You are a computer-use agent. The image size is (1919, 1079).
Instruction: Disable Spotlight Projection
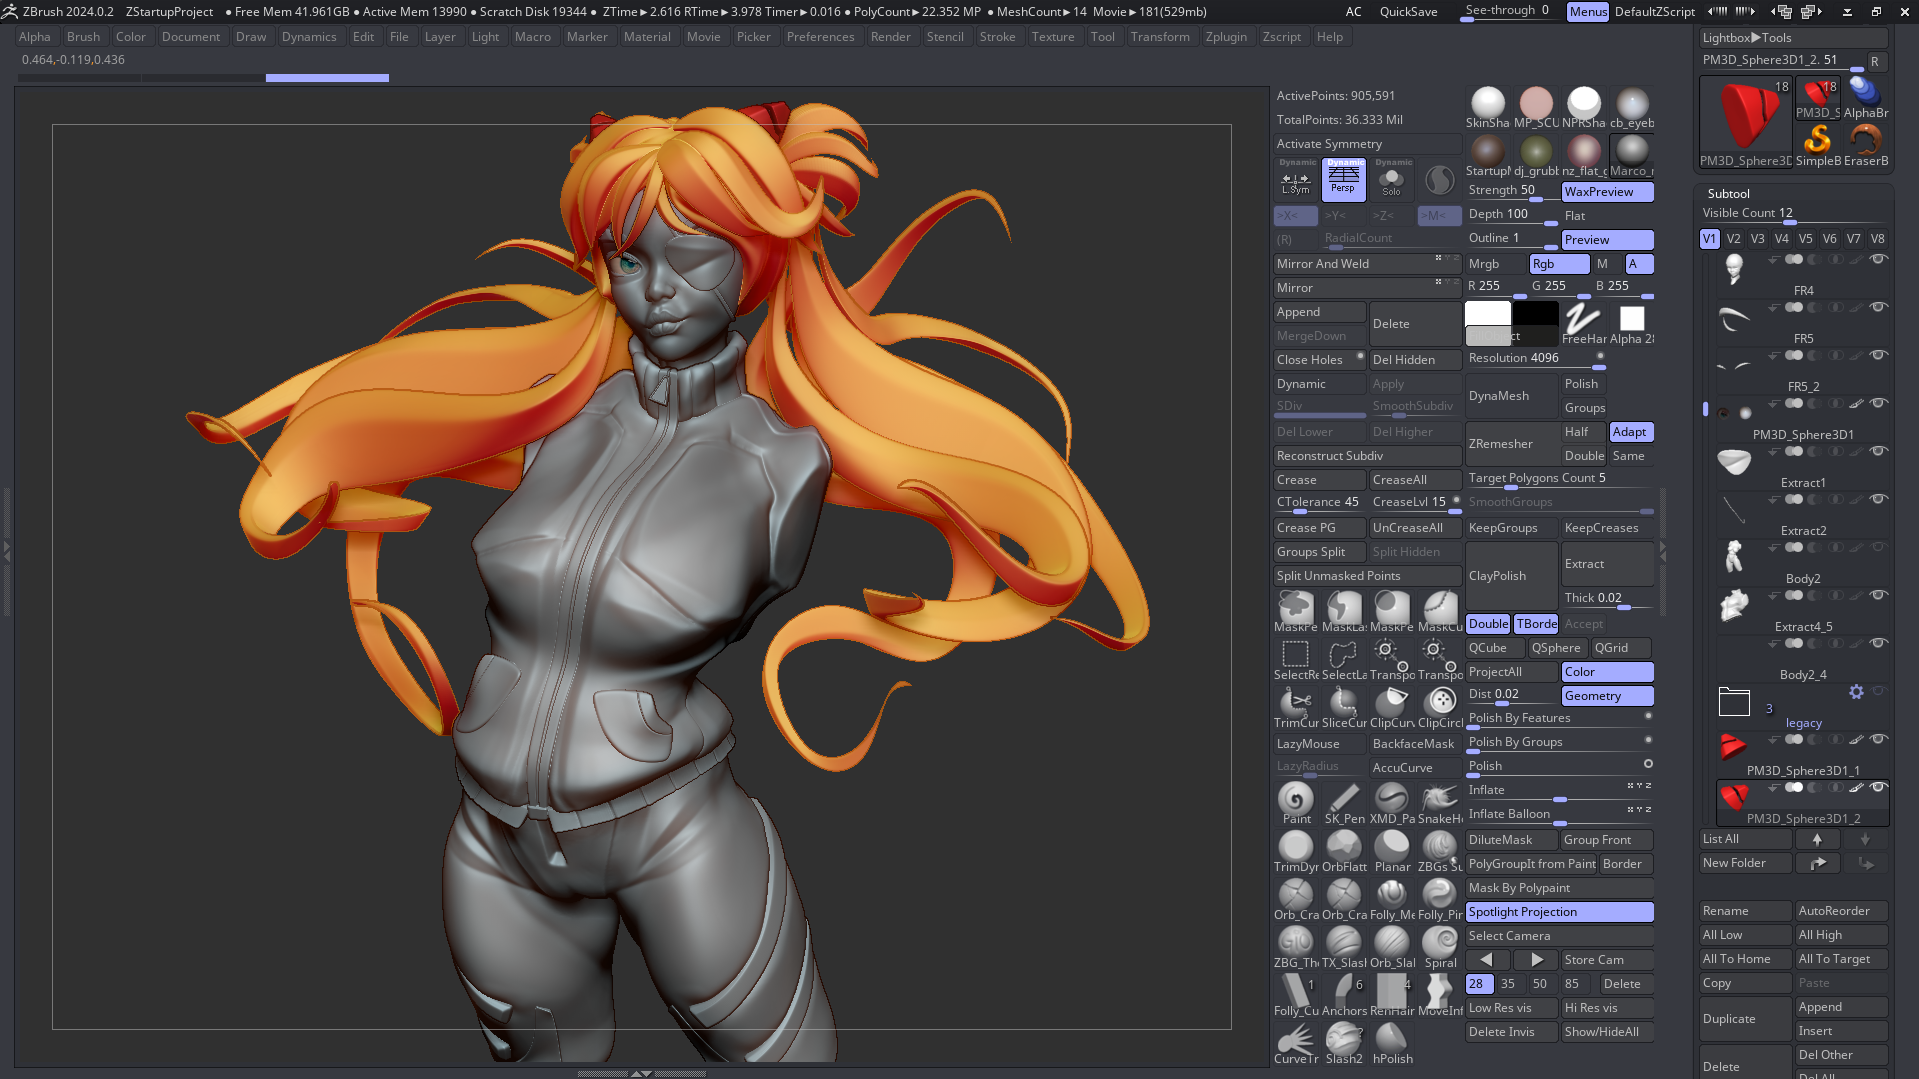(x=1558, y=912)
